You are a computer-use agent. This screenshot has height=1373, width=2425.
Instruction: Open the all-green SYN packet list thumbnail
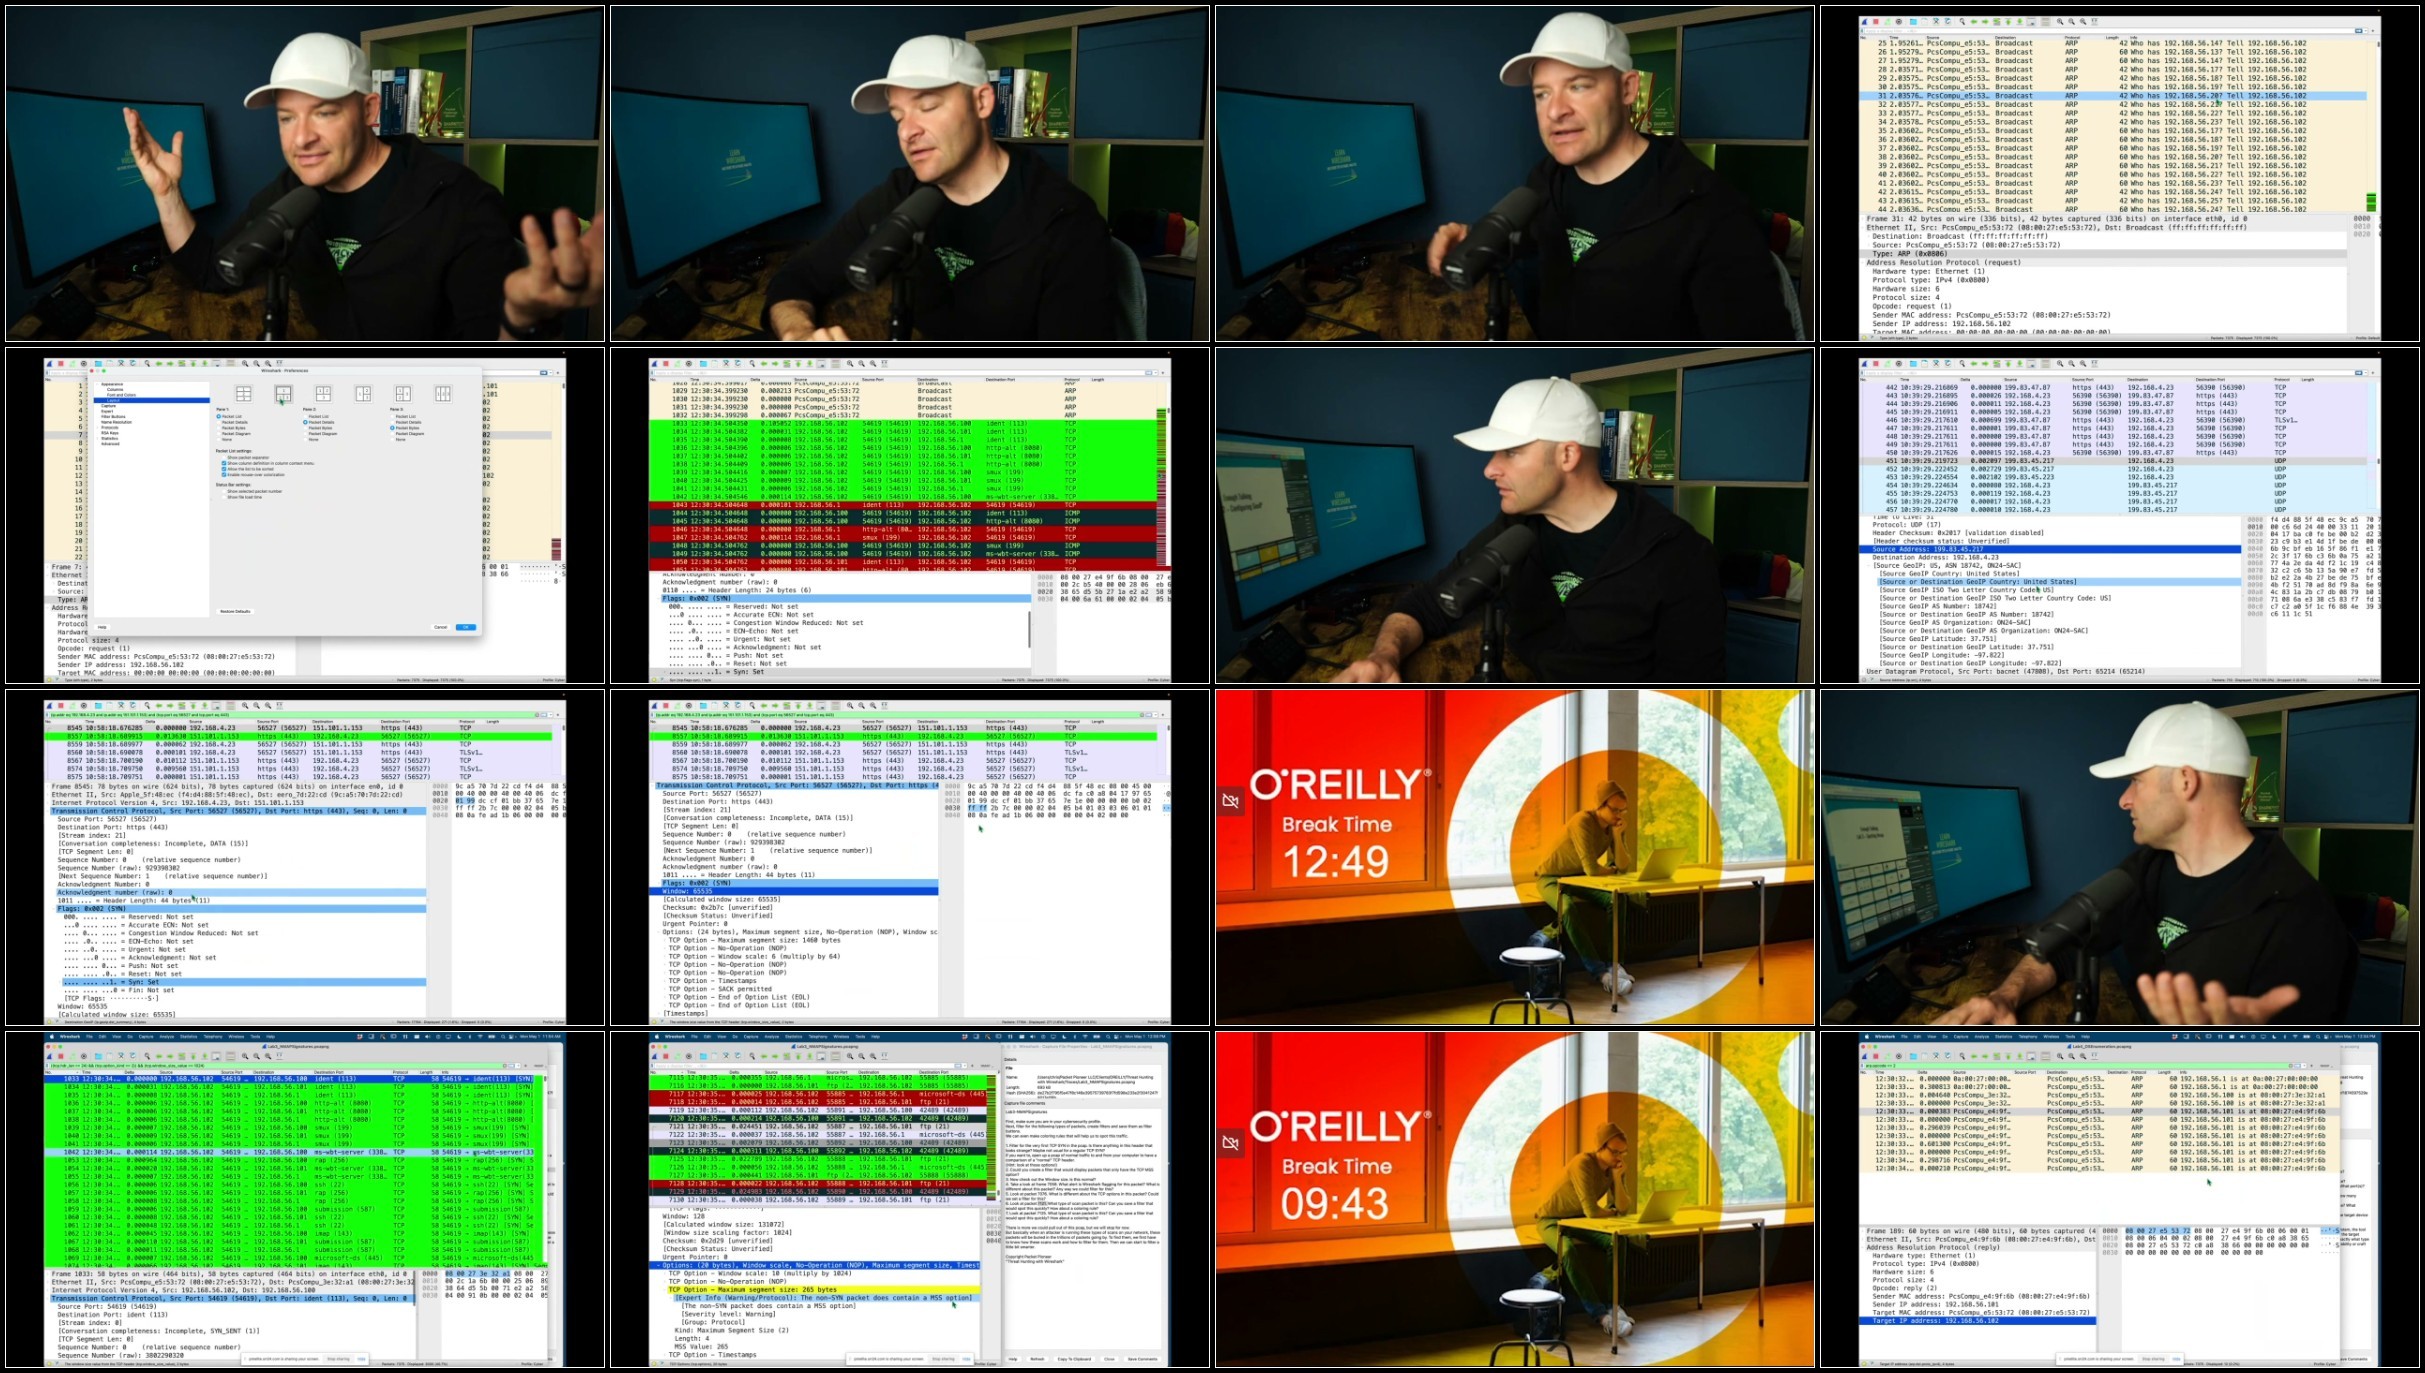(305, 1199)
